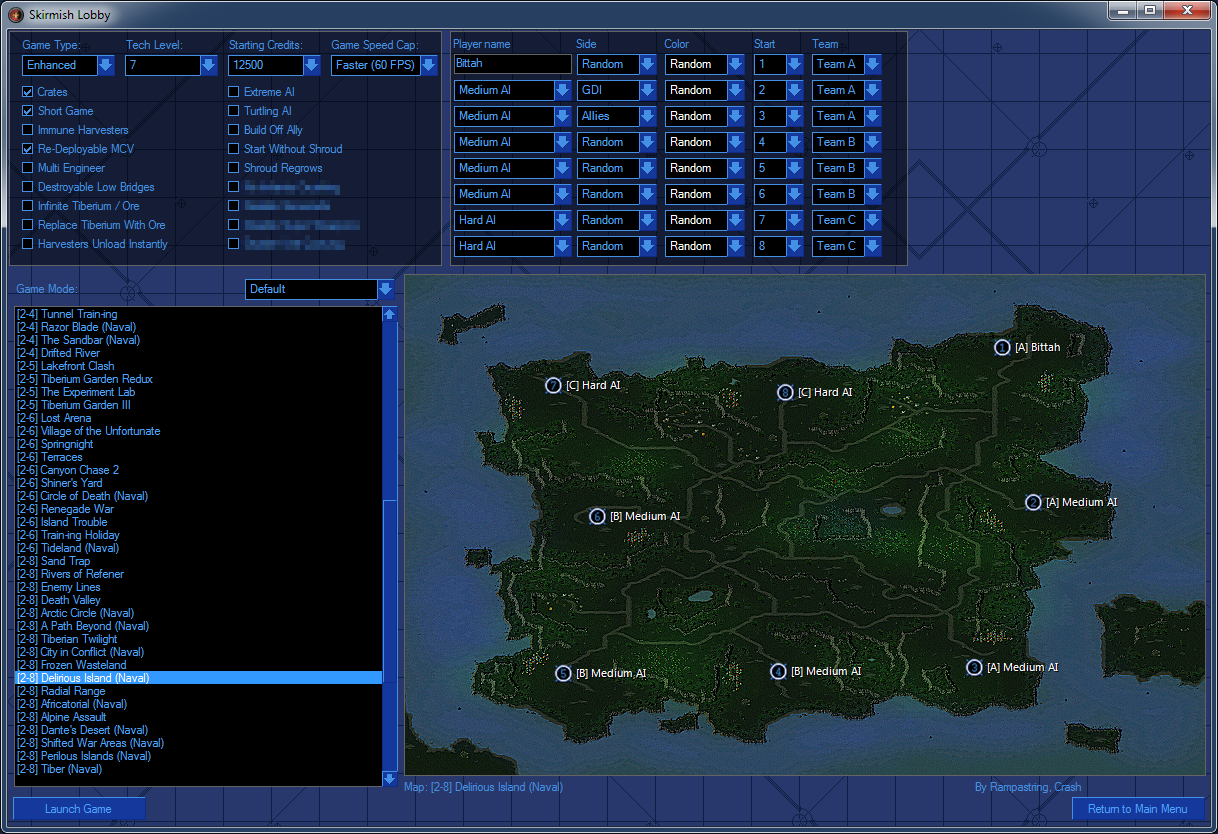Check the Turtling AI box

point(234,111)
